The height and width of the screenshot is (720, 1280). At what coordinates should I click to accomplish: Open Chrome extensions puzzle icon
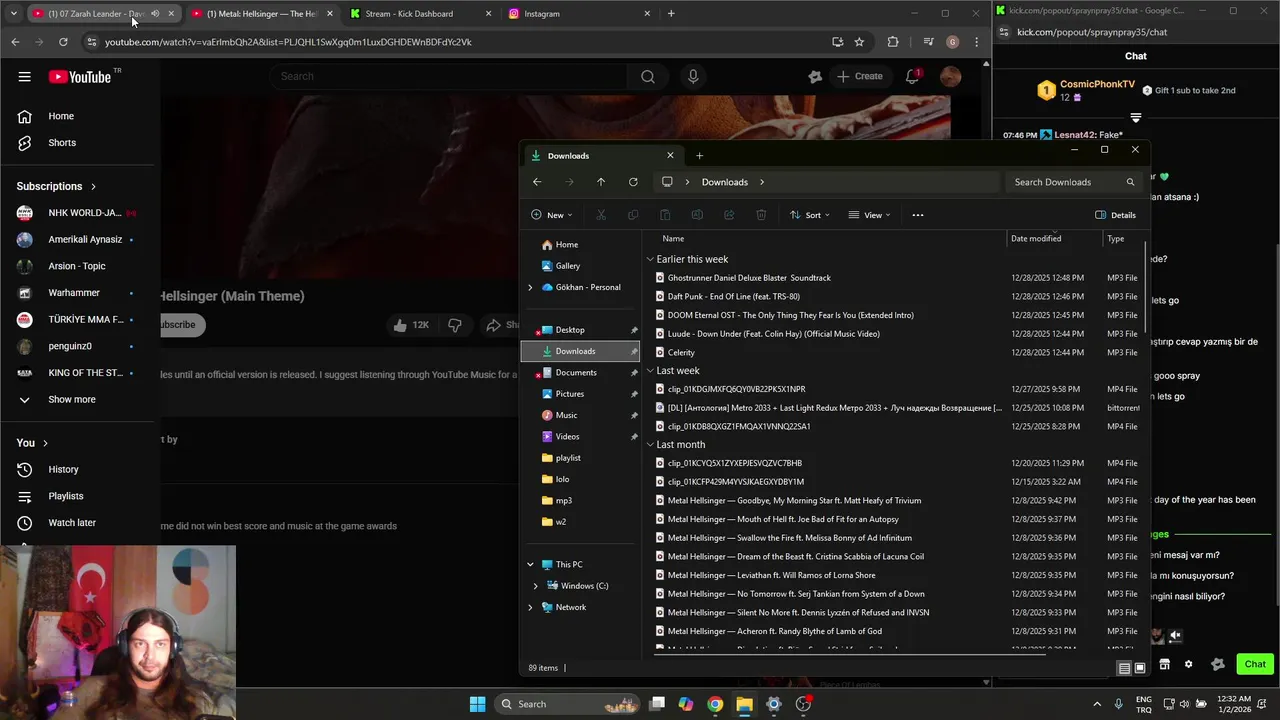893,42
